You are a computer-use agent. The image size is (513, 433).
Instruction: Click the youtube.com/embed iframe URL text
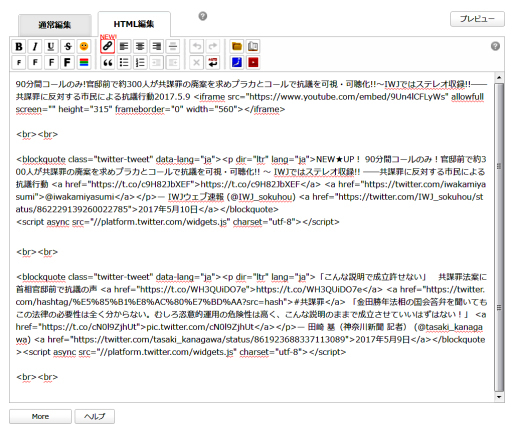coord(348,97)
